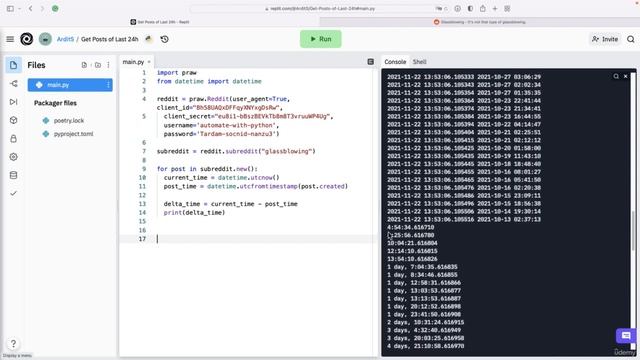The width and height of the screenshot is (640, 360).
Task: Click the import praw code line
Action: (177, 73)
